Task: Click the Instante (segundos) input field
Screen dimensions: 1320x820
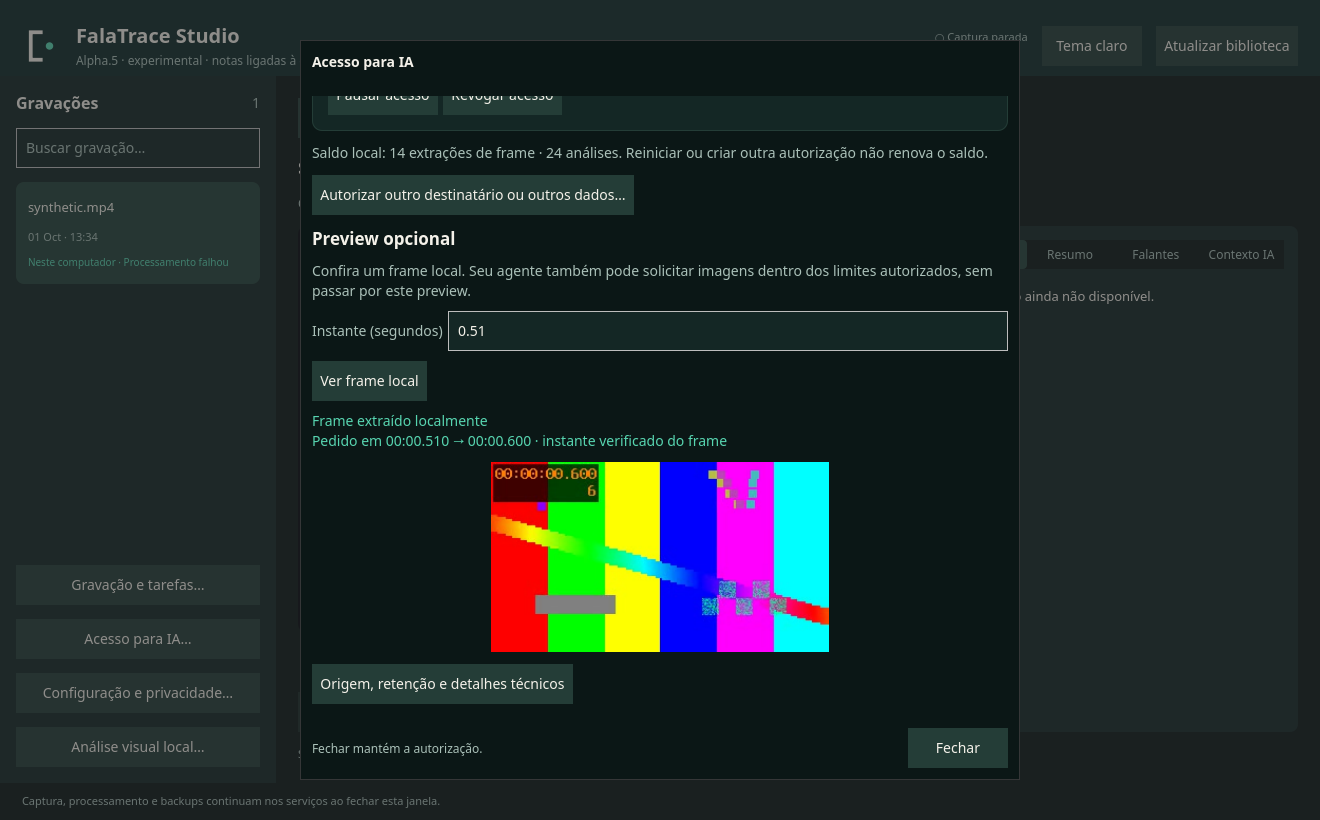Action: 728,331
